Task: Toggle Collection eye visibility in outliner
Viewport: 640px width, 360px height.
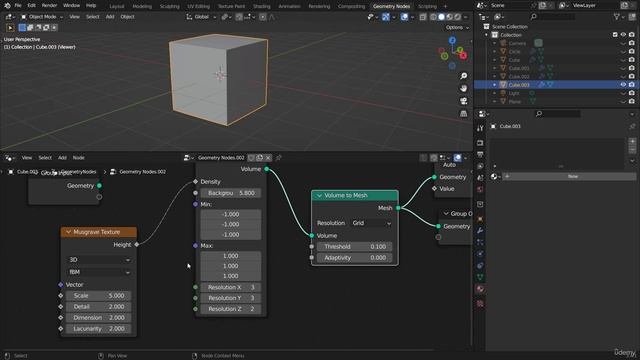Action: pos(623,35)
